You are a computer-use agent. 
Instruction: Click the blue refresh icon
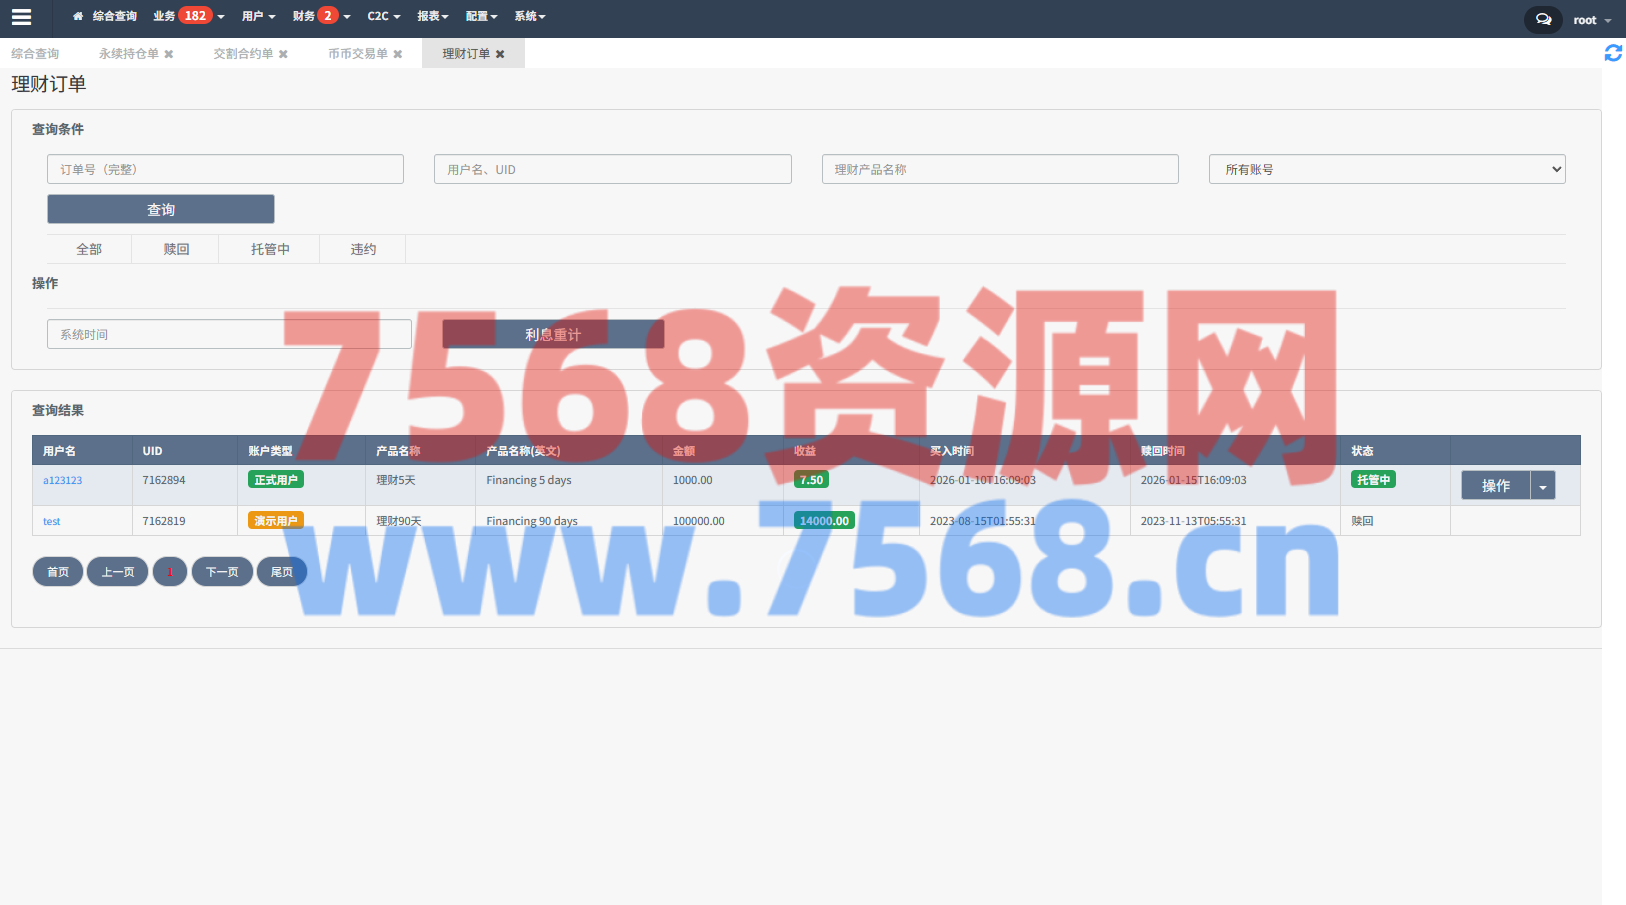[1612, 53]
